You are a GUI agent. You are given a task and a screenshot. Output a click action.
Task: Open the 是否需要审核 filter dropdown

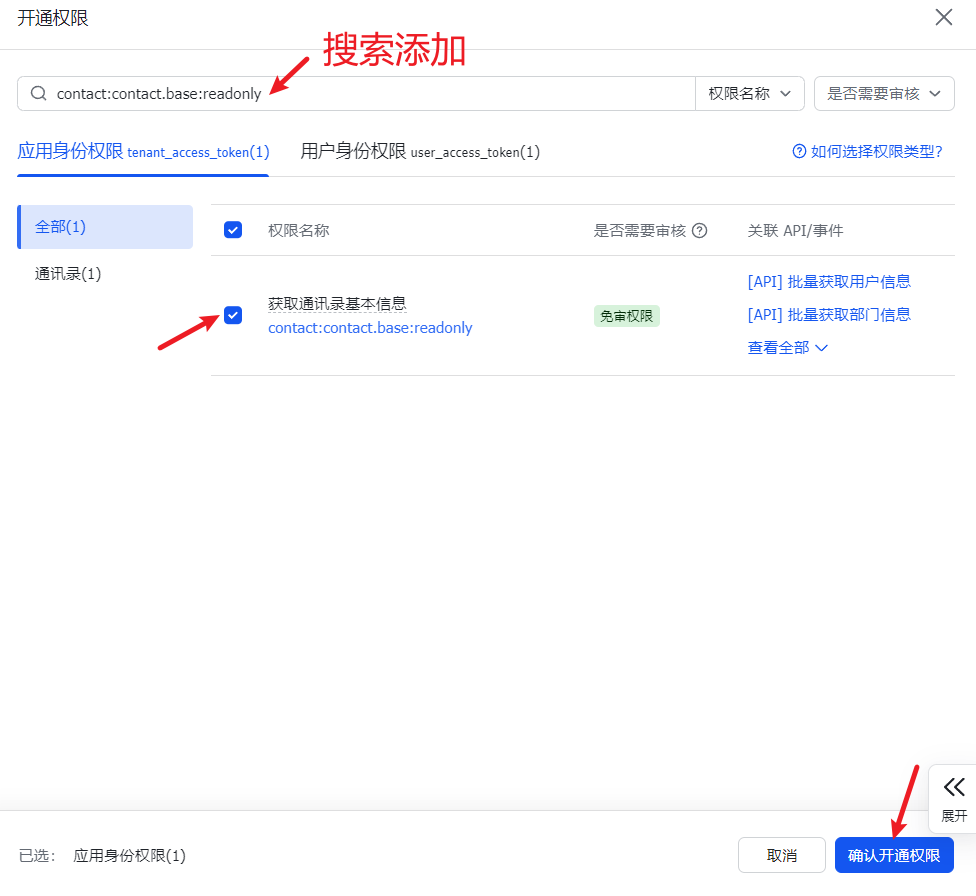coord(884,93)
